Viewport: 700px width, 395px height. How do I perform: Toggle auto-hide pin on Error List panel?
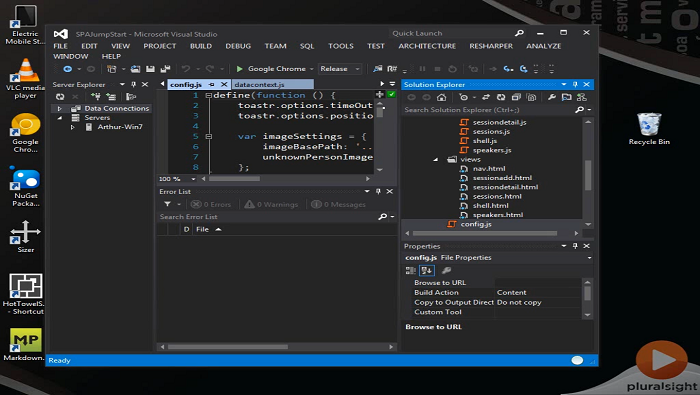[x=378, y=191]
